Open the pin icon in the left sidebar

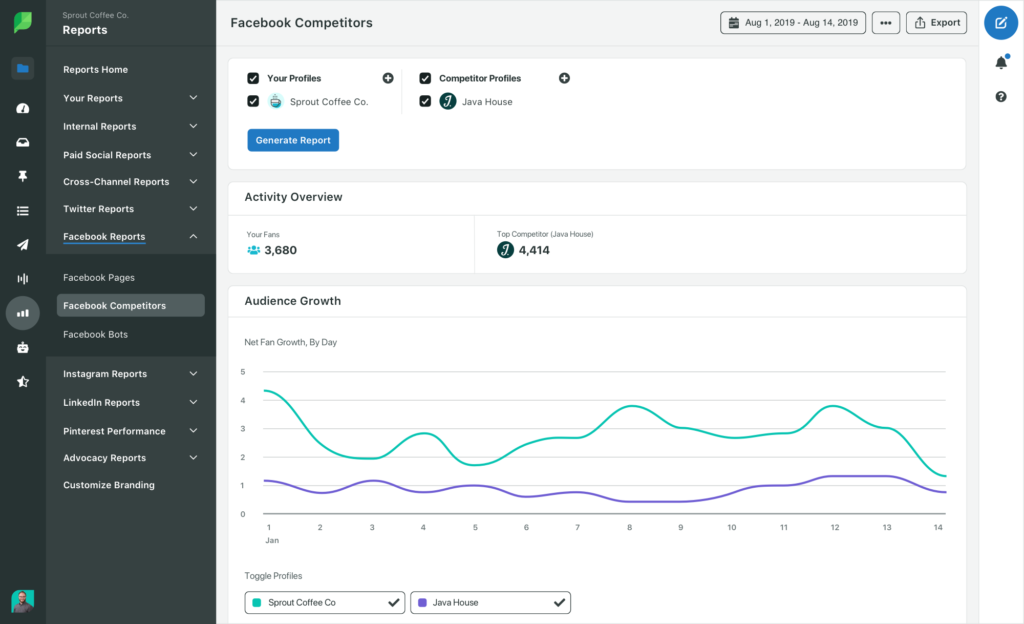[22, 176]
